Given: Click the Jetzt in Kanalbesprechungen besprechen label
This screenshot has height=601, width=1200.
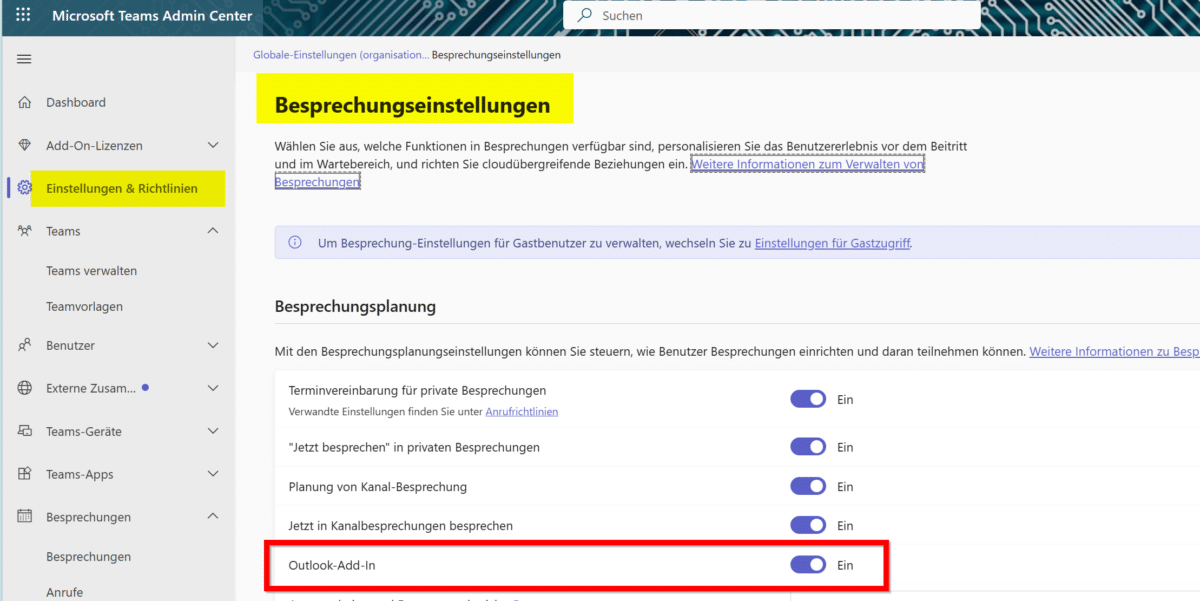Looking at the screenshot, I should (401, 525).
